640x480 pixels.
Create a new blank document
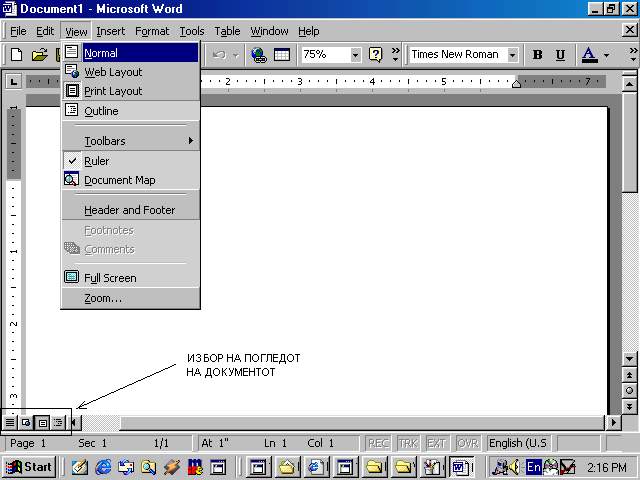click(x=16, y=54)
